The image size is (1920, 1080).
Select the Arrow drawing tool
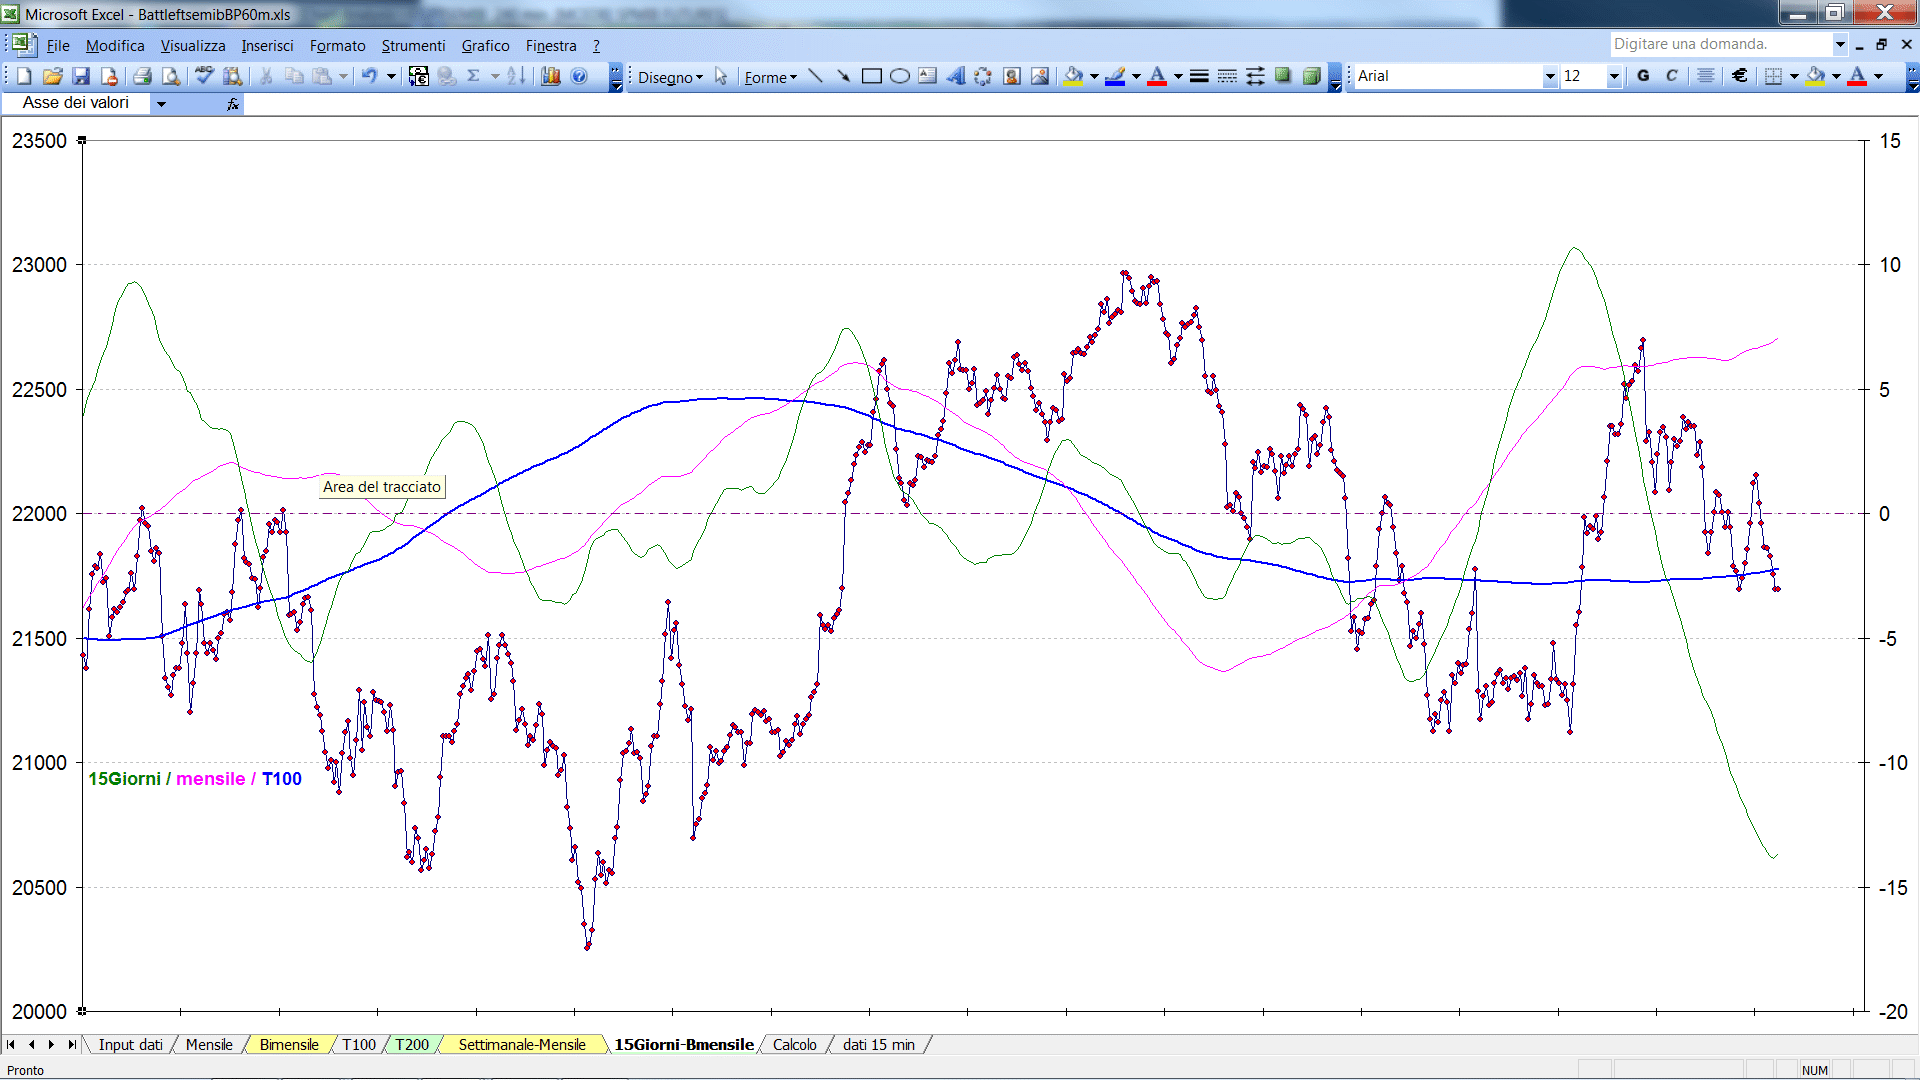coord(843,76)
